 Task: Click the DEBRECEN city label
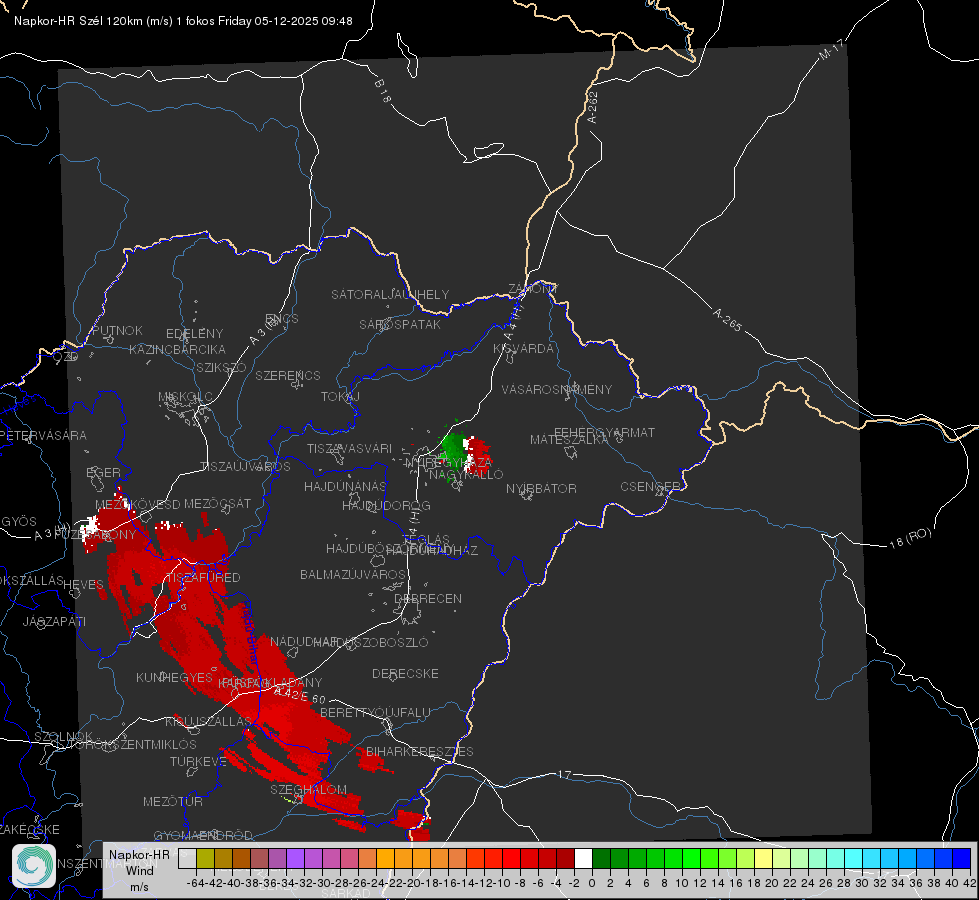428,598
